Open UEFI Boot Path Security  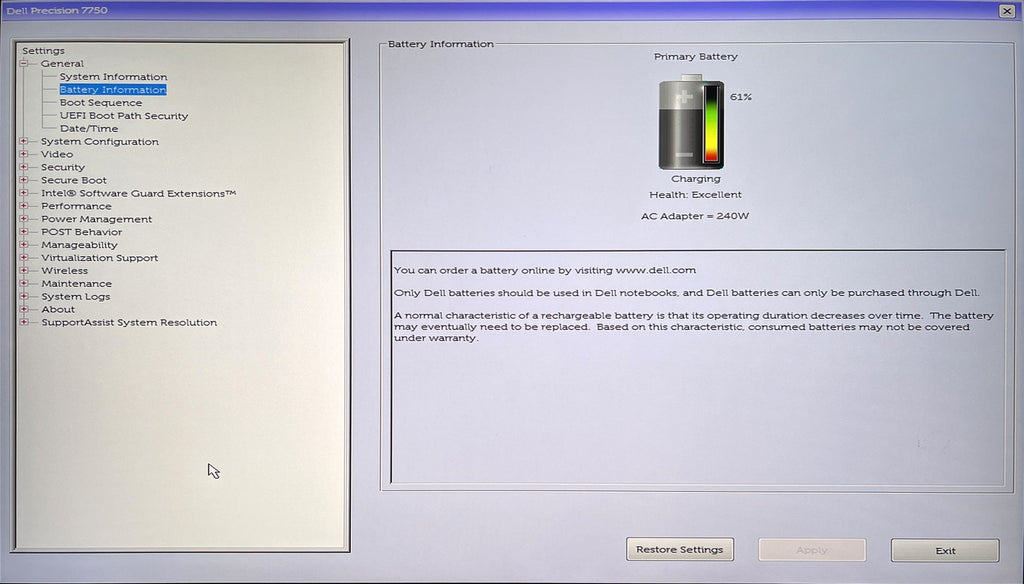124,116
